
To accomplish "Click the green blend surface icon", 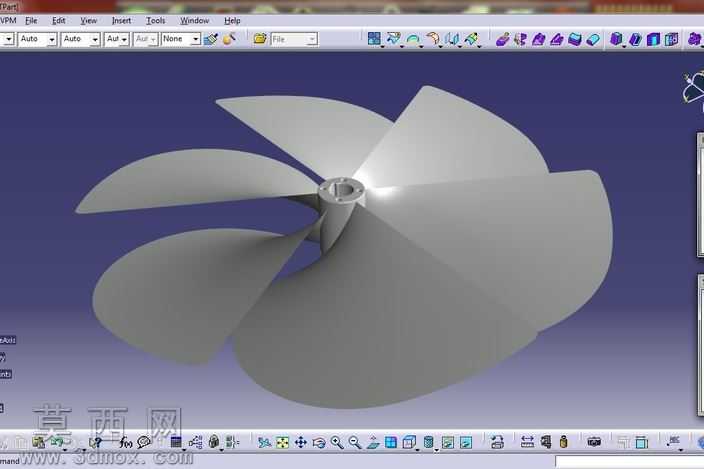I will click(471, 39).
